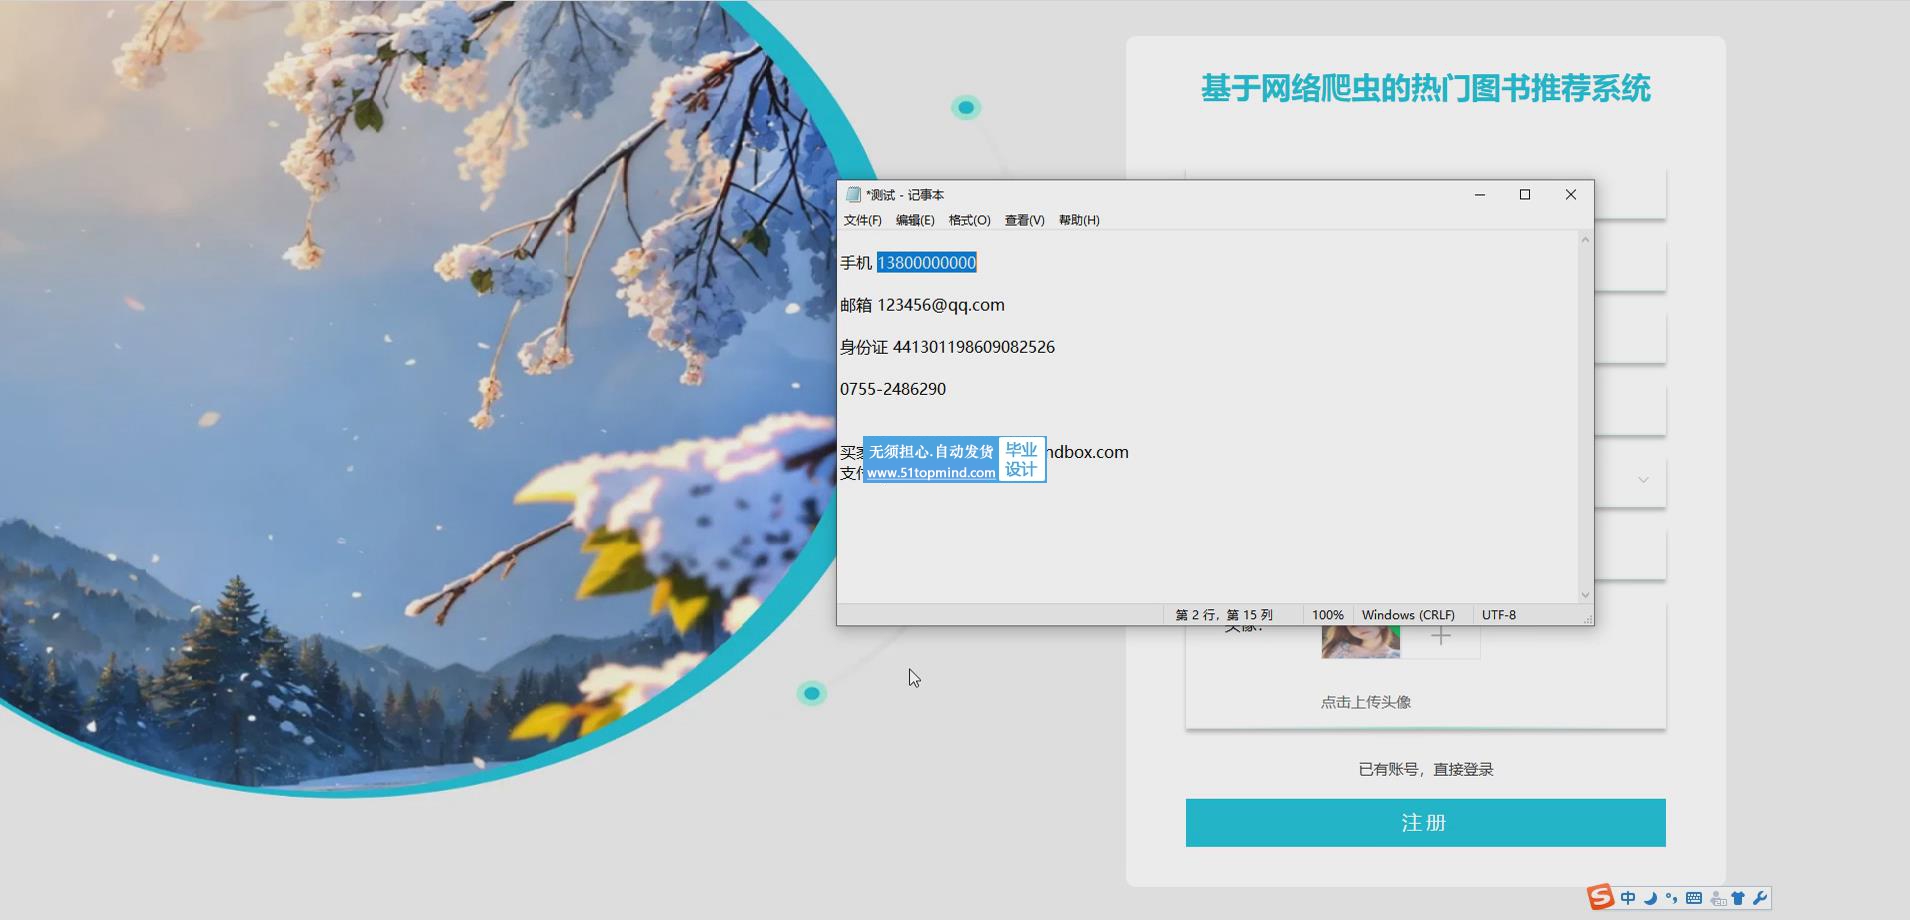Open the IME skin shirt icon
This screenshot has height=920, width=1910.
(x=1738, y=898)
